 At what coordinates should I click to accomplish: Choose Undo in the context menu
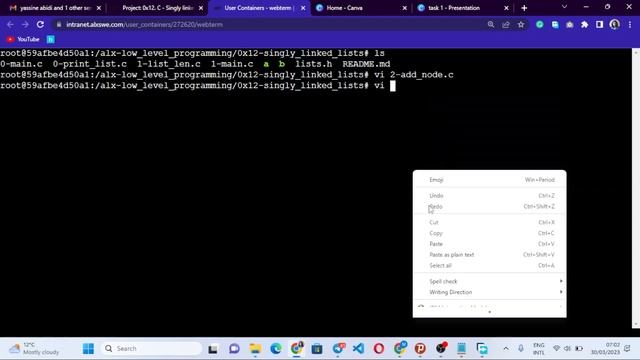coord(489,196)
